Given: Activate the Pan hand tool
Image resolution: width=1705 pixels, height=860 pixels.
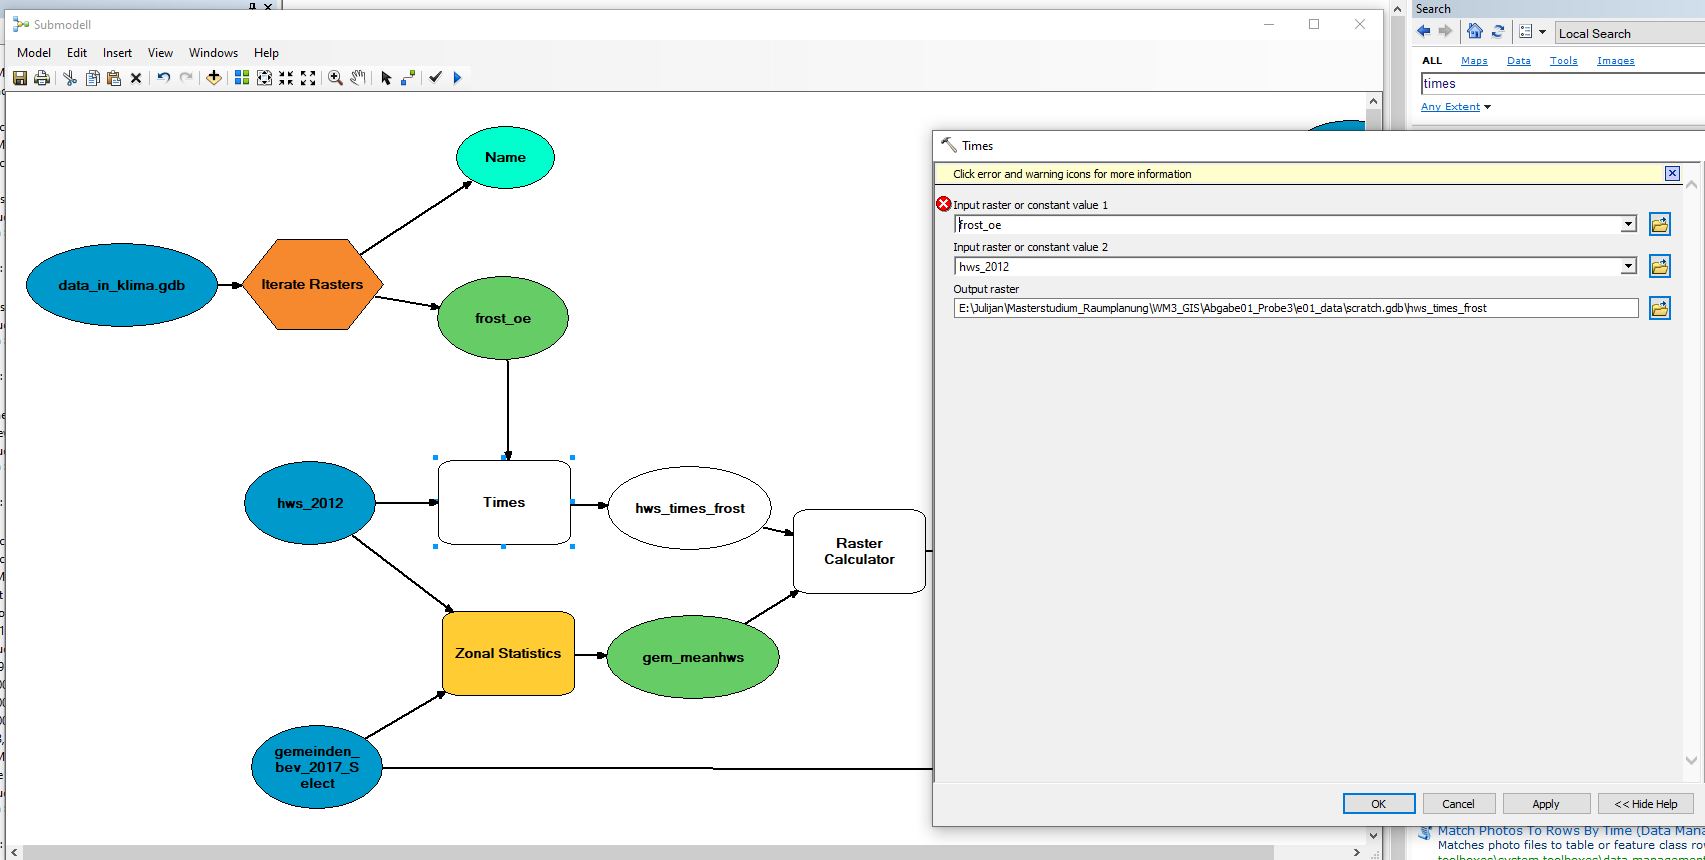Looking at the screenshot, I should click(x=358, y=78).
